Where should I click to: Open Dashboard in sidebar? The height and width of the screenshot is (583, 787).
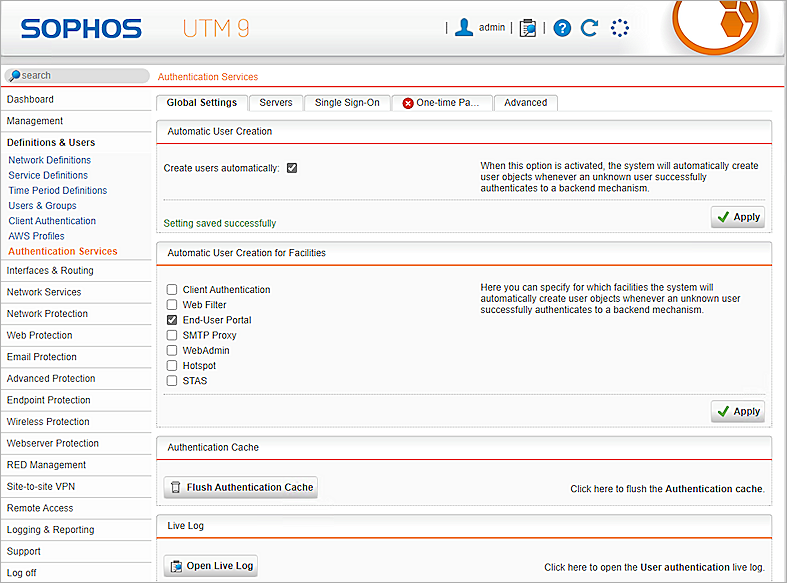click(76, 99)
